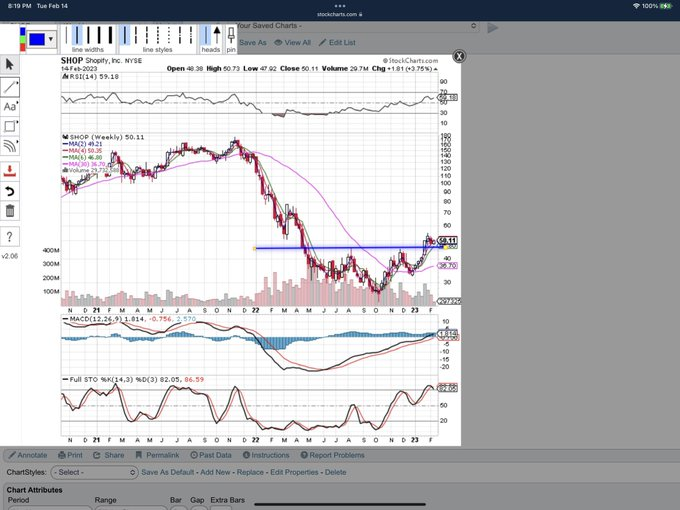Expand the line color dropdown arrow
Image resolution: width=680 pixels, height=510 pixels.
52,39
